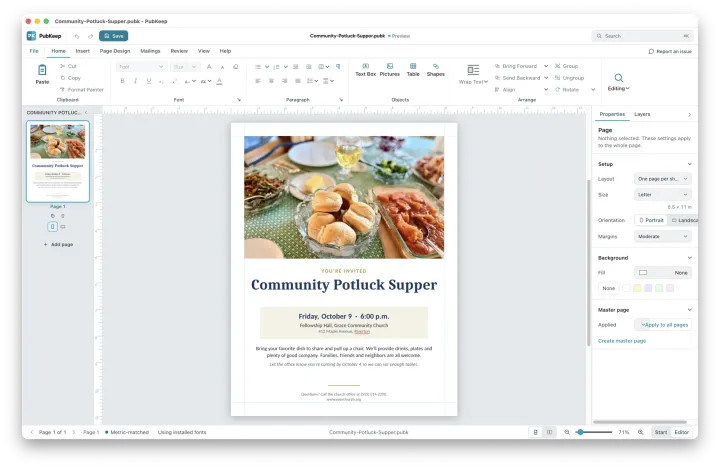
Task: Switch to the Review ribbon tab
Action: [179, 51]
